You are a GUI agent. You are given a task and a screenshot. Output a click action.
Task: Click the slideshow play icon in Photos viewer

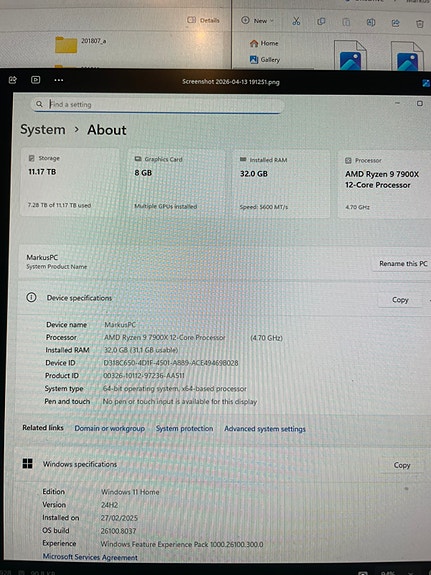tap(36, 80)
